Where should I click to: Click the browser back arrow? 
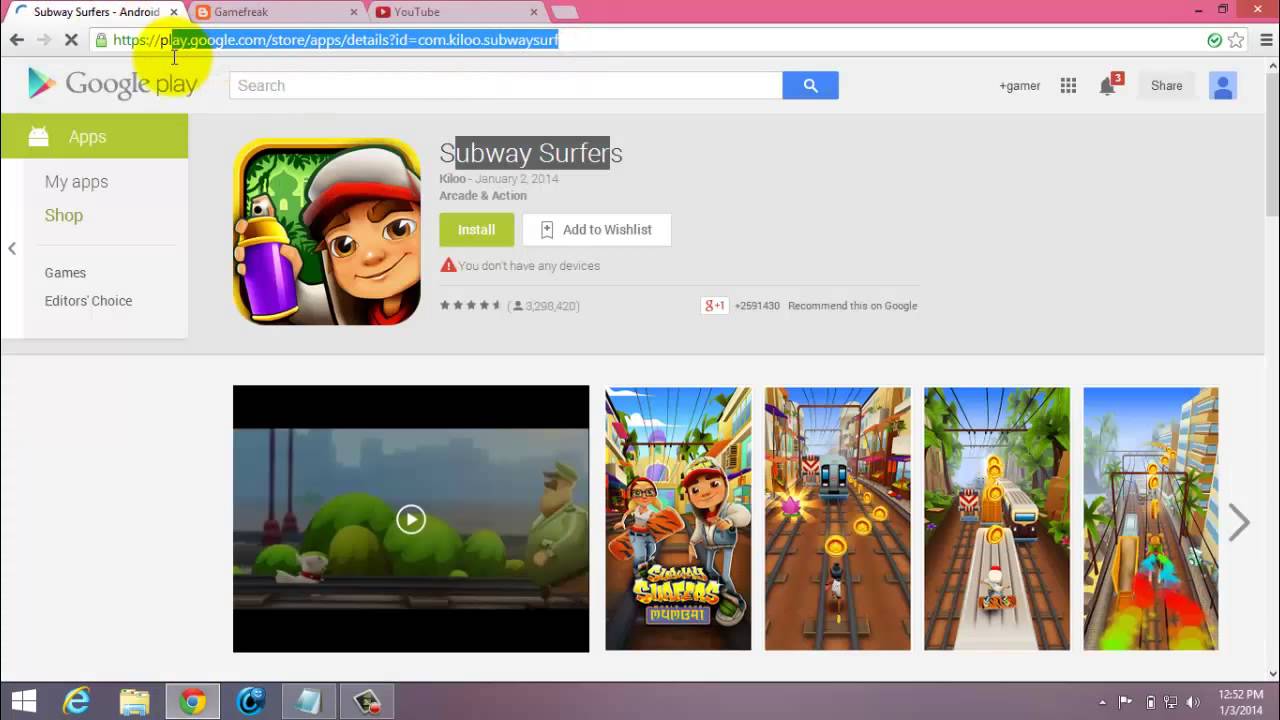pyautogui.click(x=16, y=40)
